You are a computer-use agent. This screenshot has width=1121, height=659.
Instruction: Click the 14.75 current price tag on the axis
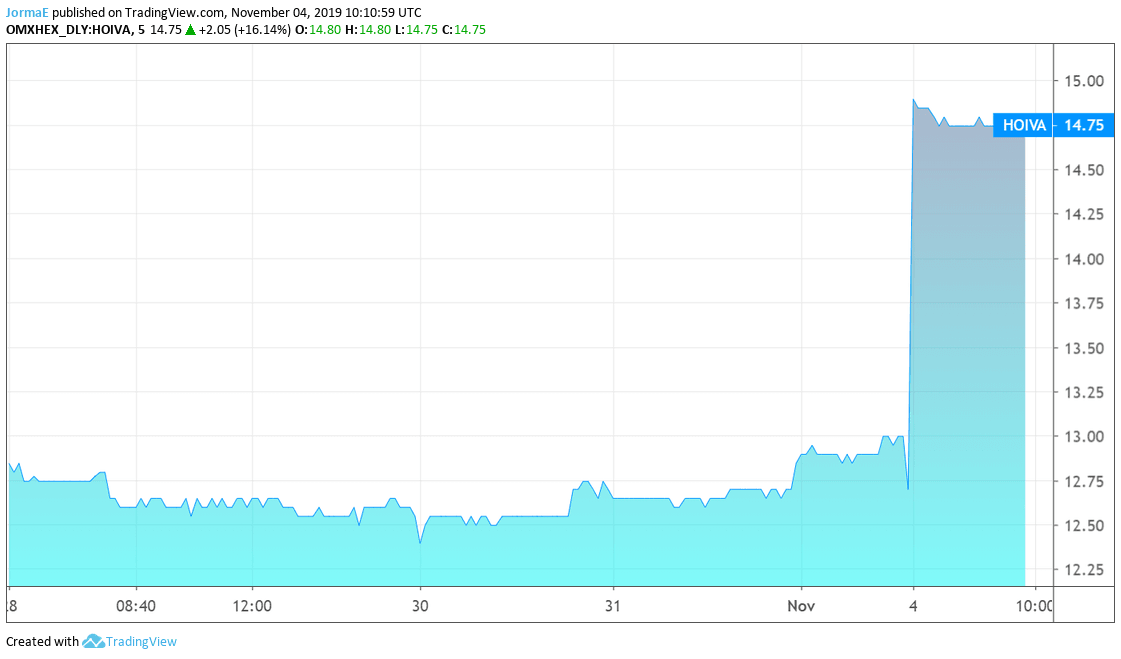click(1083, 125)
